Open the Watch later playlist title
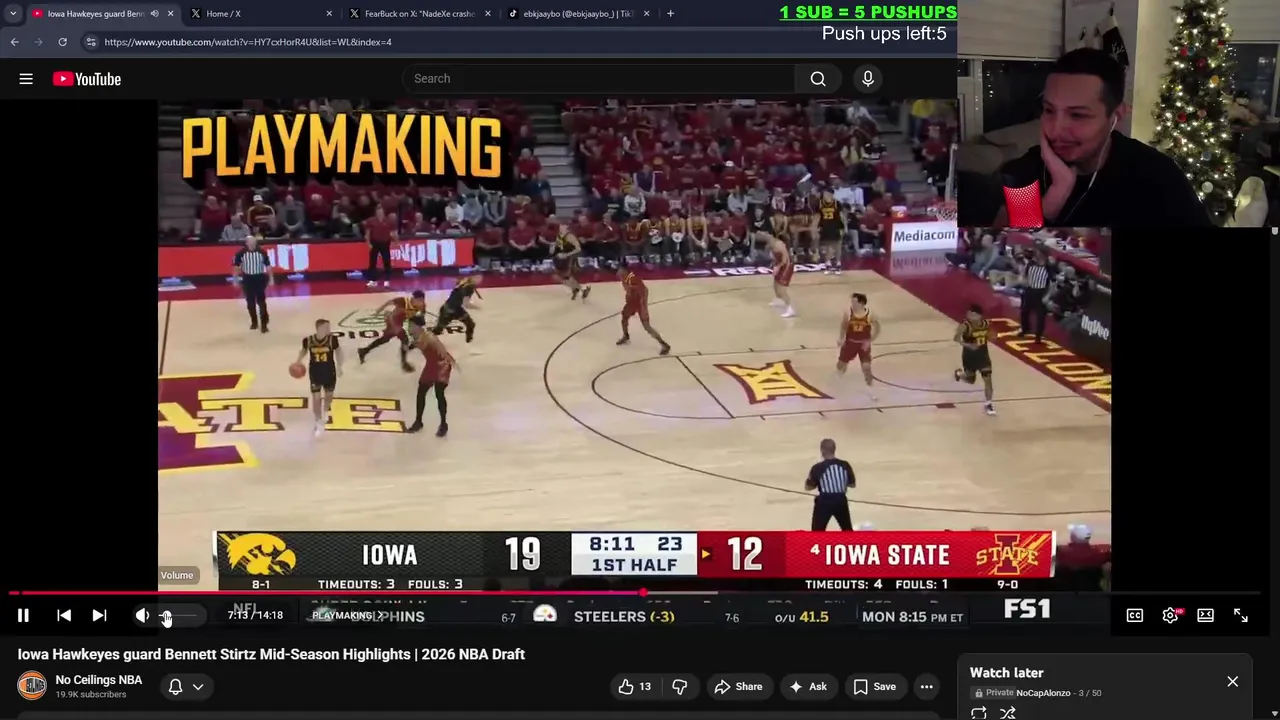This screenshot has width=1280, height=720. point(1007,673)
